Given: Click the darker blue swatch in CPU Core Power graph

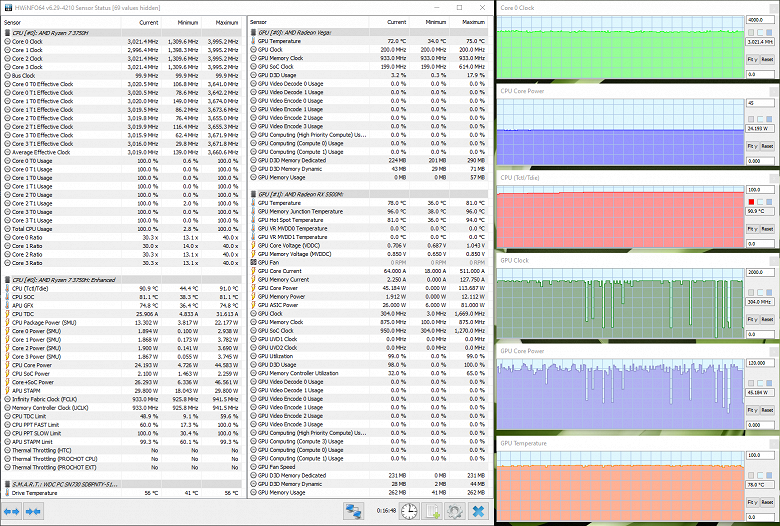Looking at the screenshot, I should click(769, 119).
